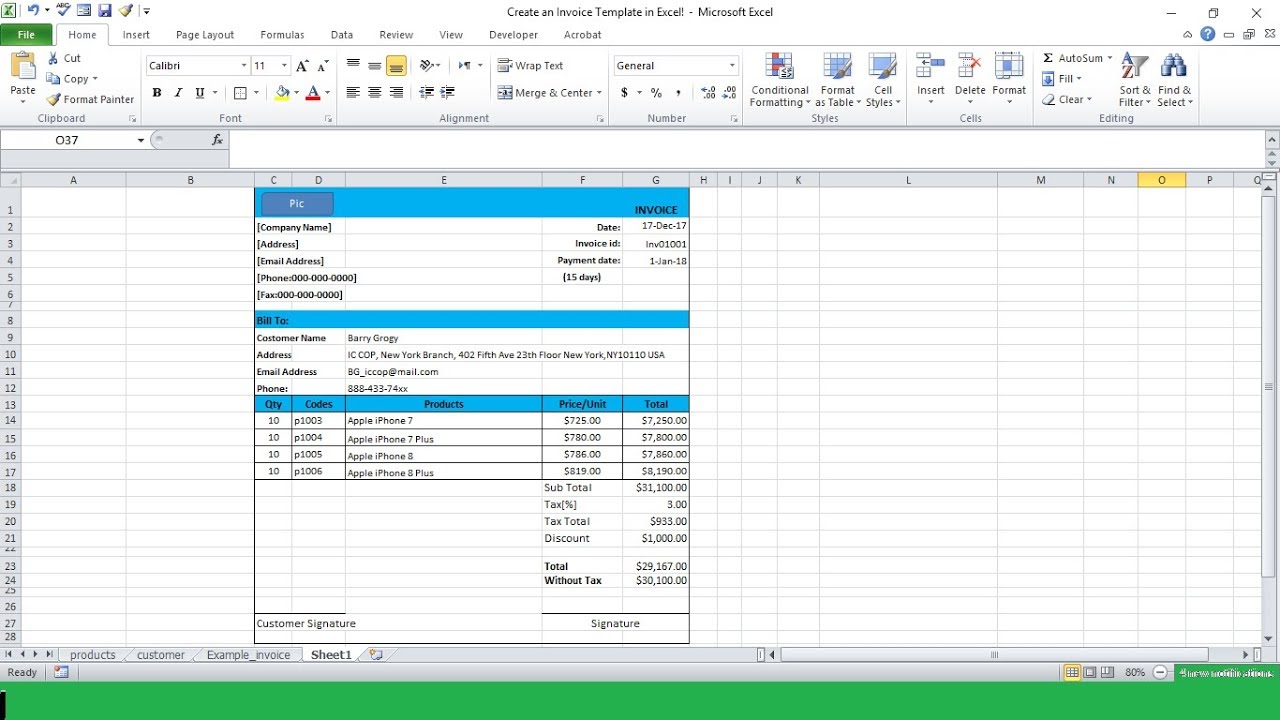This screenshot has height=720, width=1280.
Task: Toggle Italic formatting
Action: click(x=178, y=93)
